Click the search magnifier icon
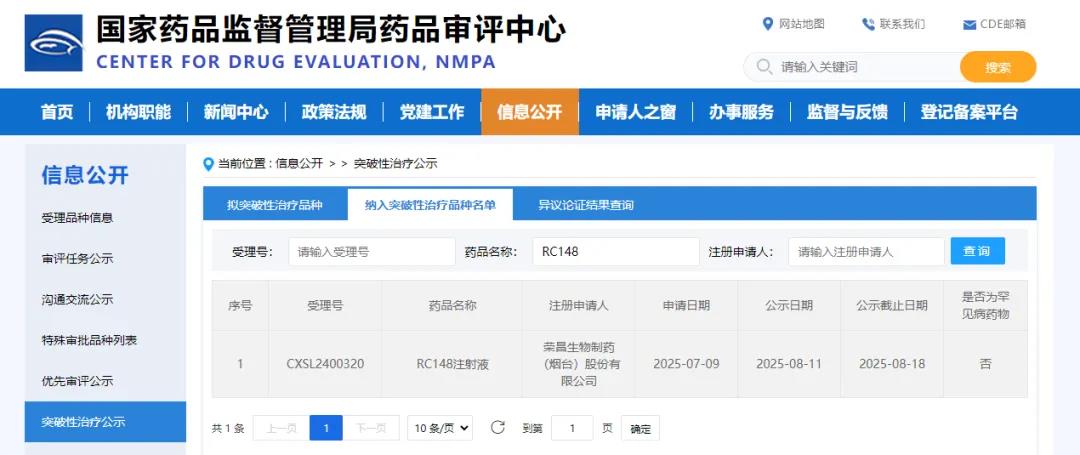 (x=764, y=67)
